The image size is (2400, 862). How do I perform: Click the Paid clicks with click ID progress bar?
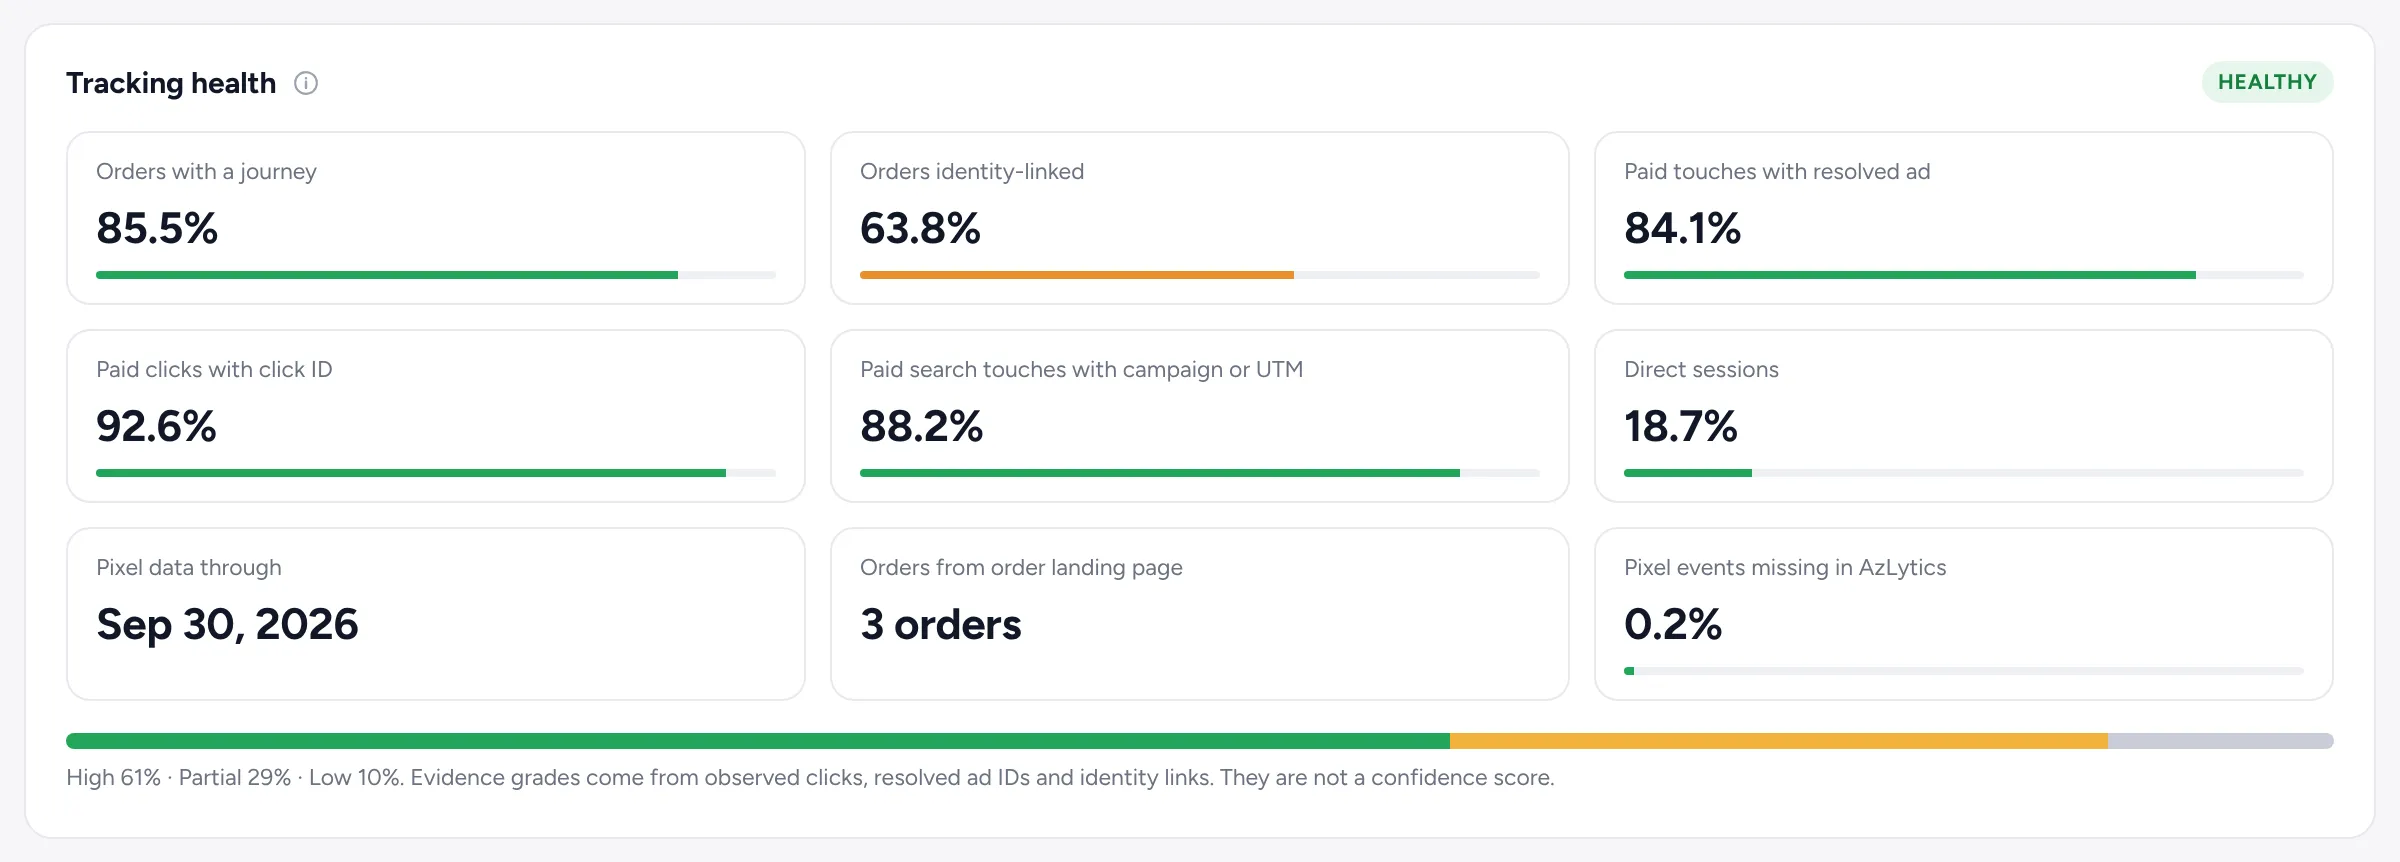(436, 473)
